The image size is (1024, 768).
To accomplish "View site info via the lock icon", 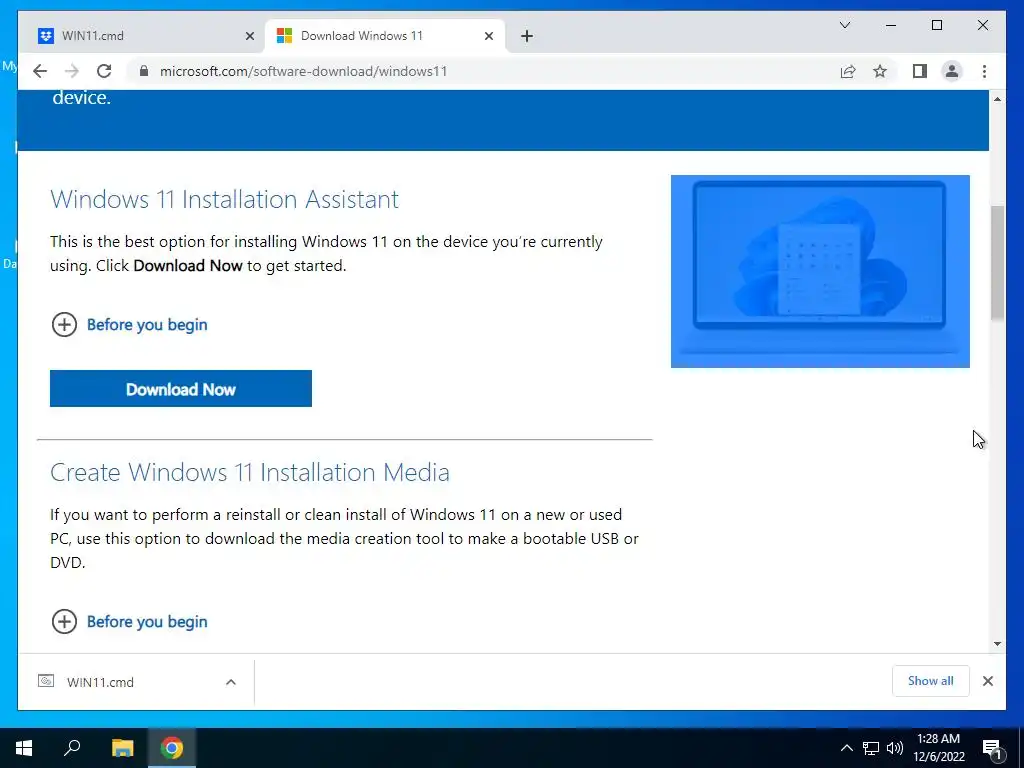I will coord(144,71).
